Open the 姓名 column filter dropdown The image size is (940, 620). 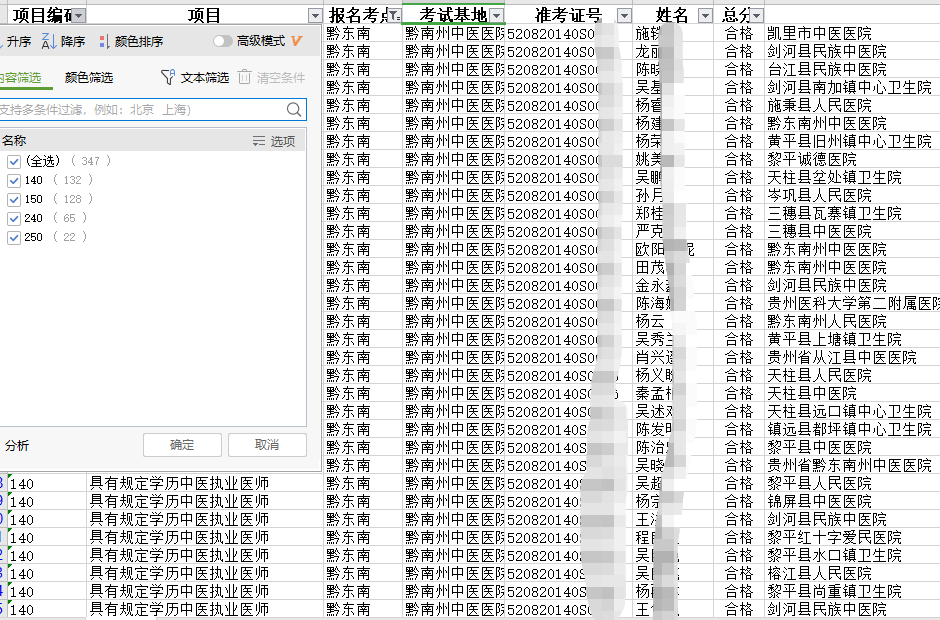[705, 15]
